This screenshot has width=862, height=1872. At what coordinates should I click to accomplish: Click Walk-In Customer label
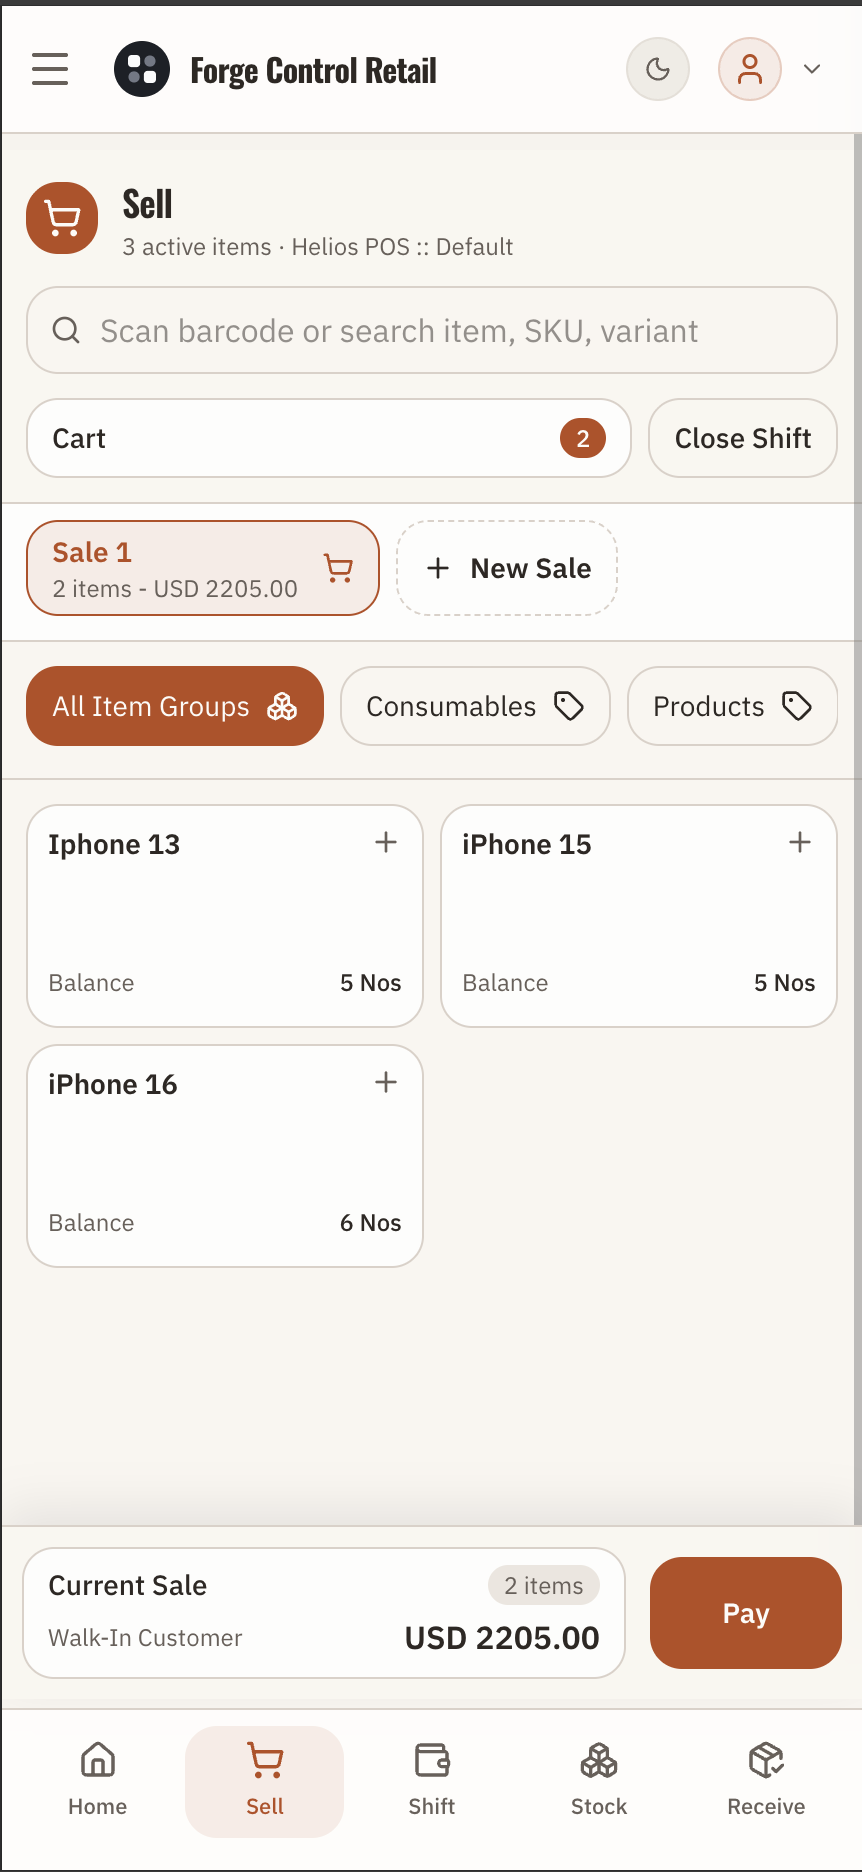(x=145, y=1638)
